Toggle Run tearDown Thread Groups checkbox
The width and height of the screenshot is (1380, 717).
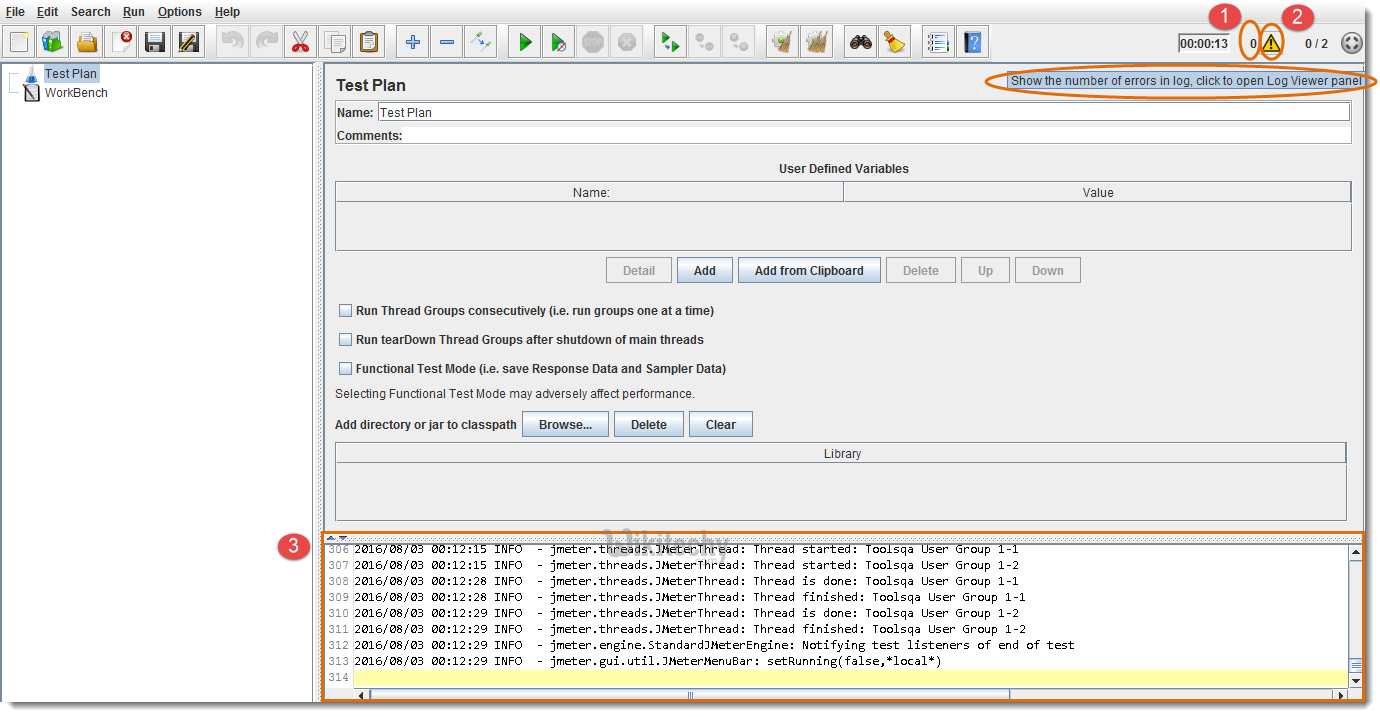coord(346,340)
